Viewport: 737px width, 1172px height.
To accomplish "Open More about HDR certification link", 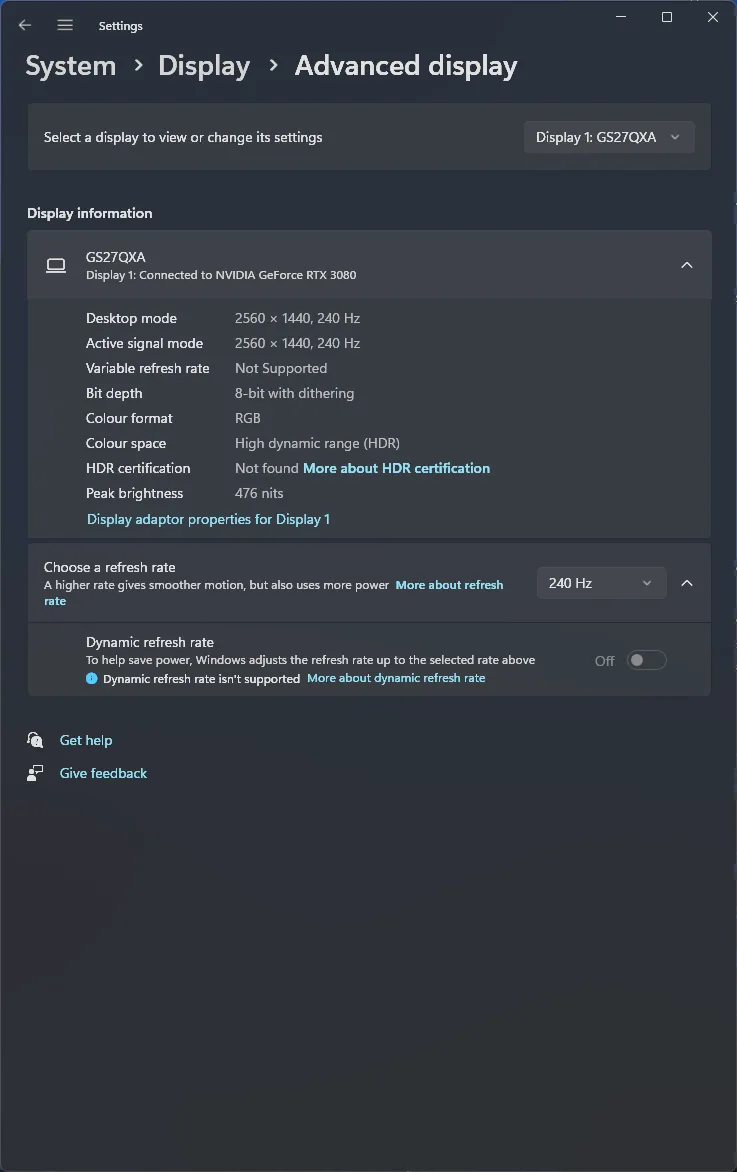I will [x=396, y=469].
